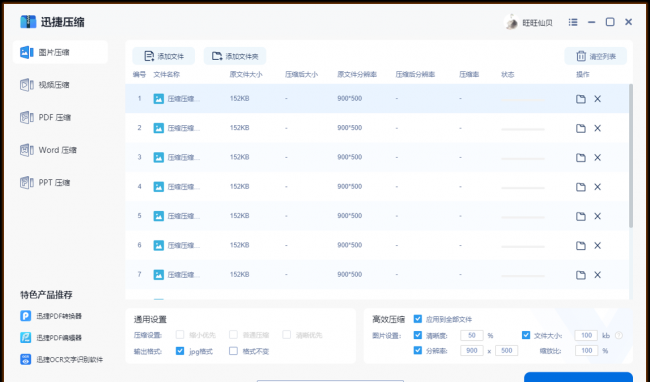This screenshot has height=382, width=650.
Task: Toggle 分辨率 checkbox
Action: (x=418, y=351)
